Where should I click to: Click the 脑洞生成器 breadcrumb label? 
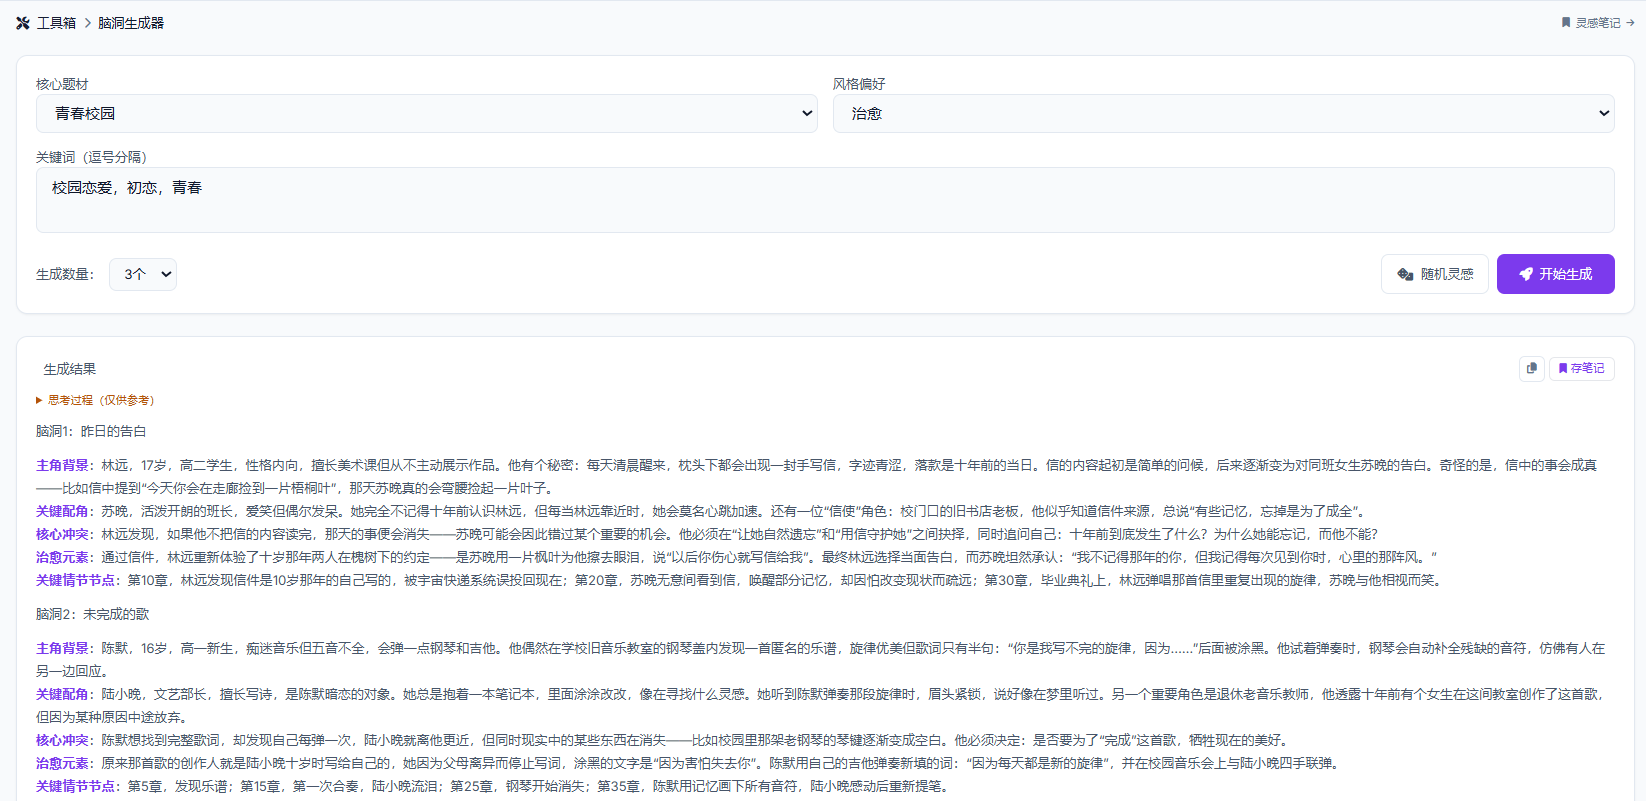[131, 23]
